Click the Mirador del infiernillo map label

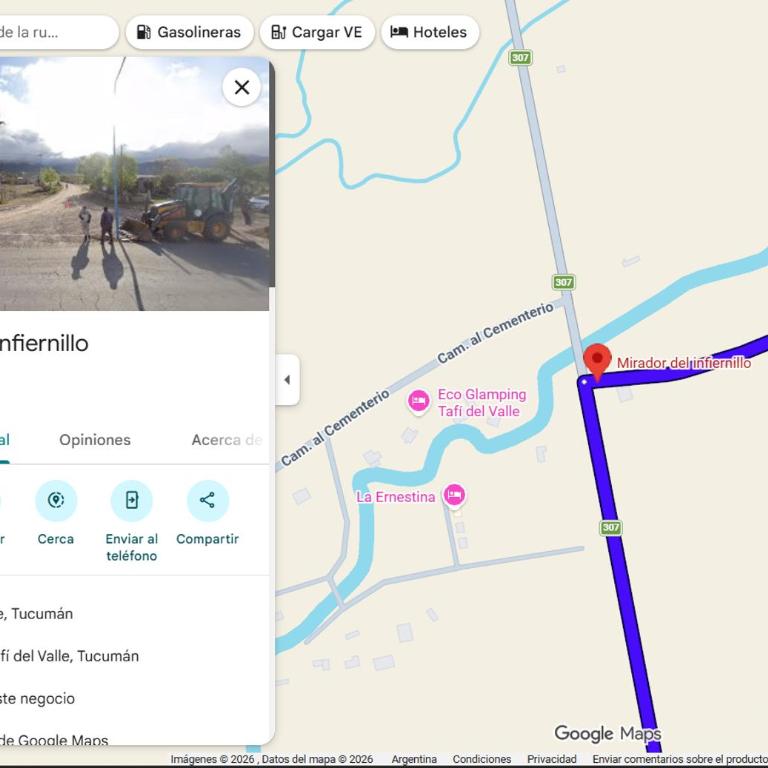pyautogui.click(x=684, y=363)
